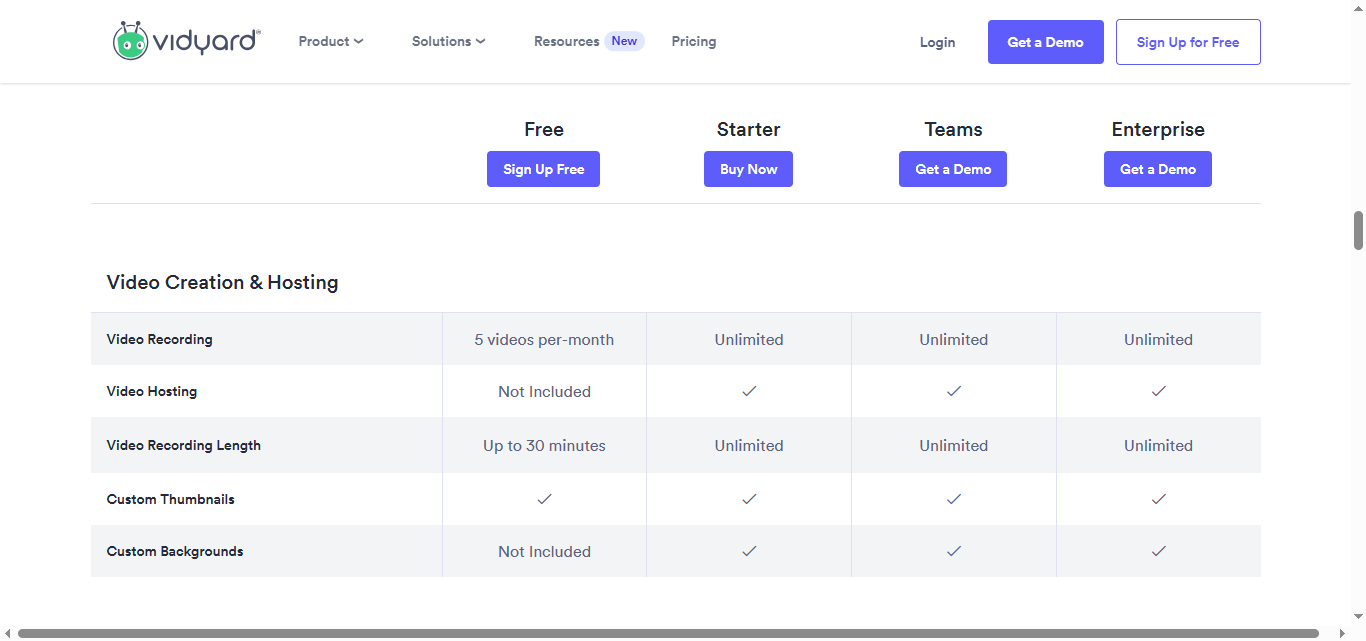
Task: Click Enterprise's Unlimited in Video Recording Length row
Action: pos(1158,445)
